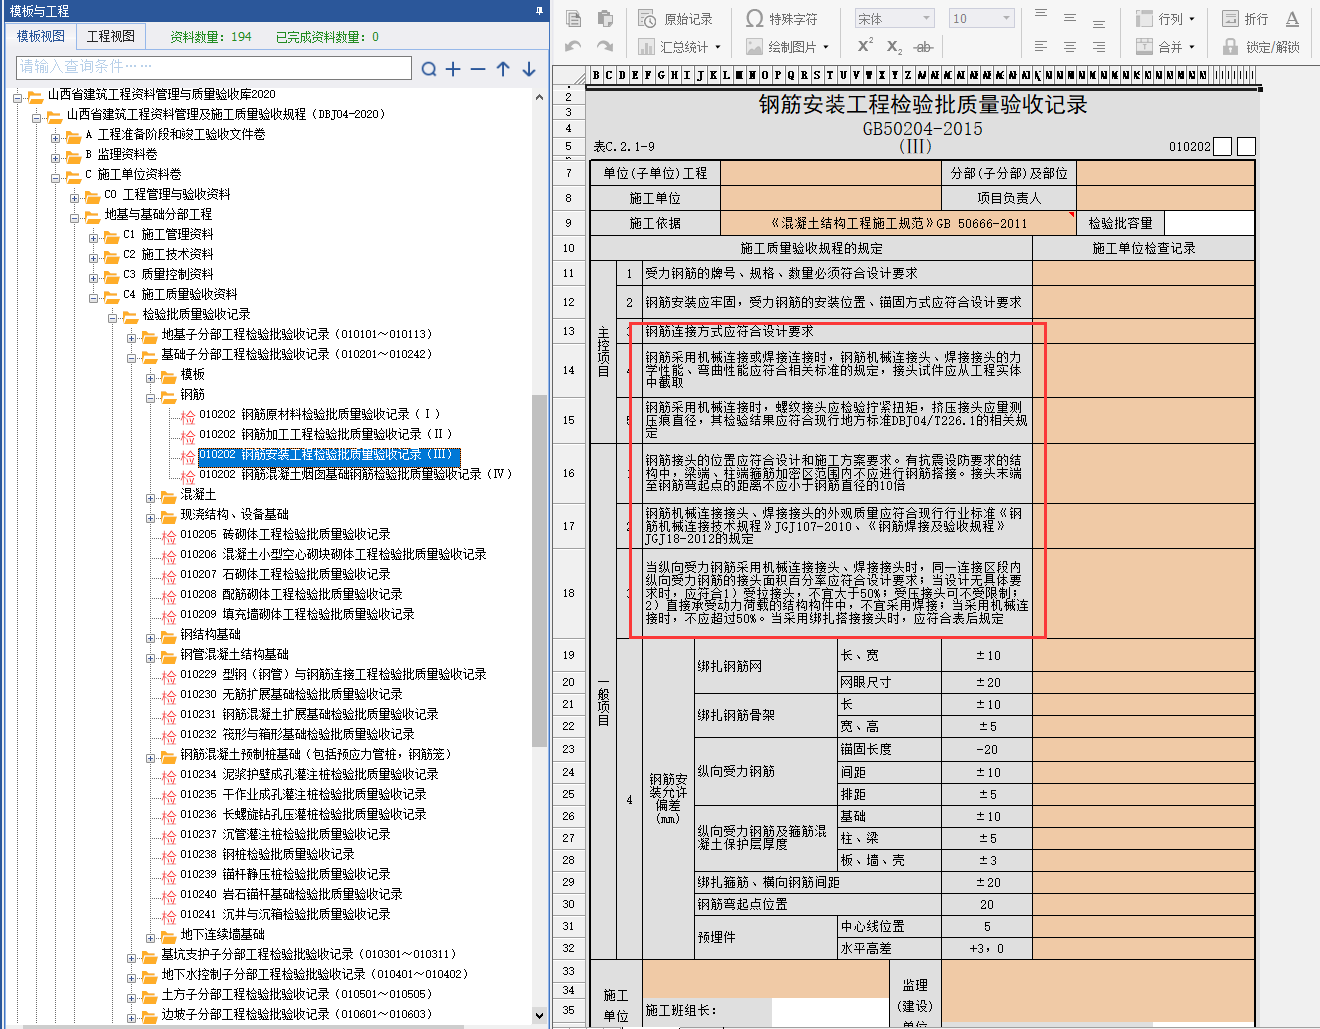Switch to the 模板视图 tab

[41, 36]
